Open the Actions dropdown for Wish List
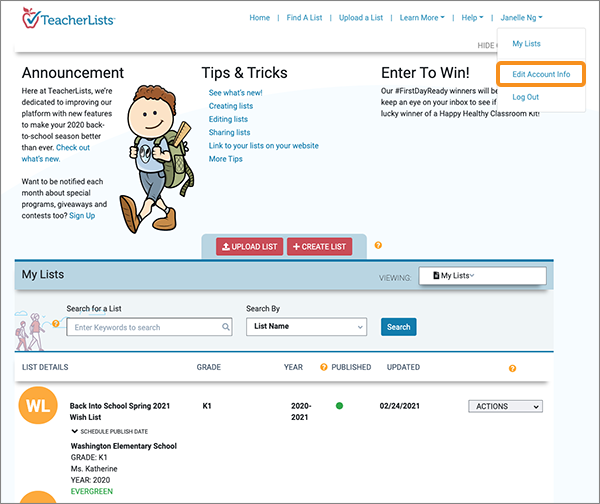 tap(505, 406)
